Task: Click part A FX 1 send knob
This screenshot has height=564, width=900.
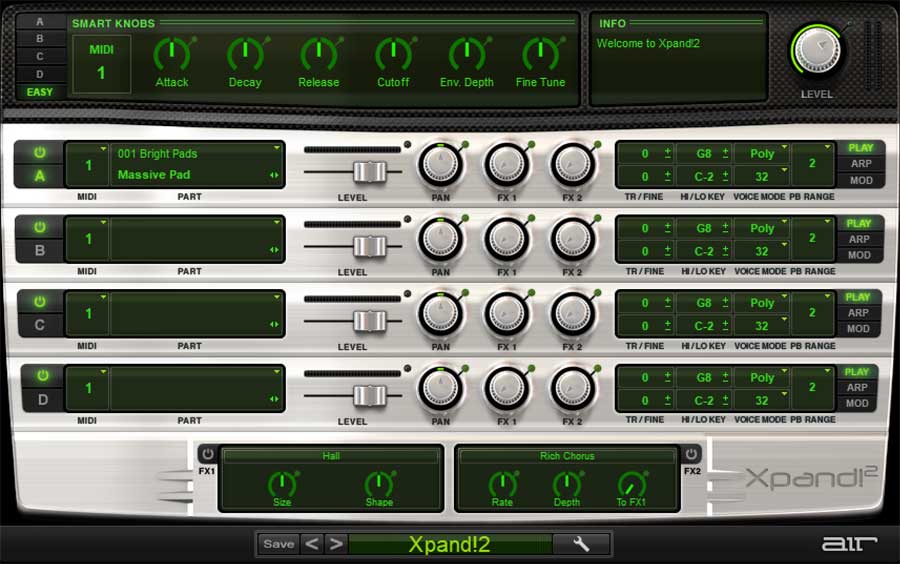Action: 506,165
